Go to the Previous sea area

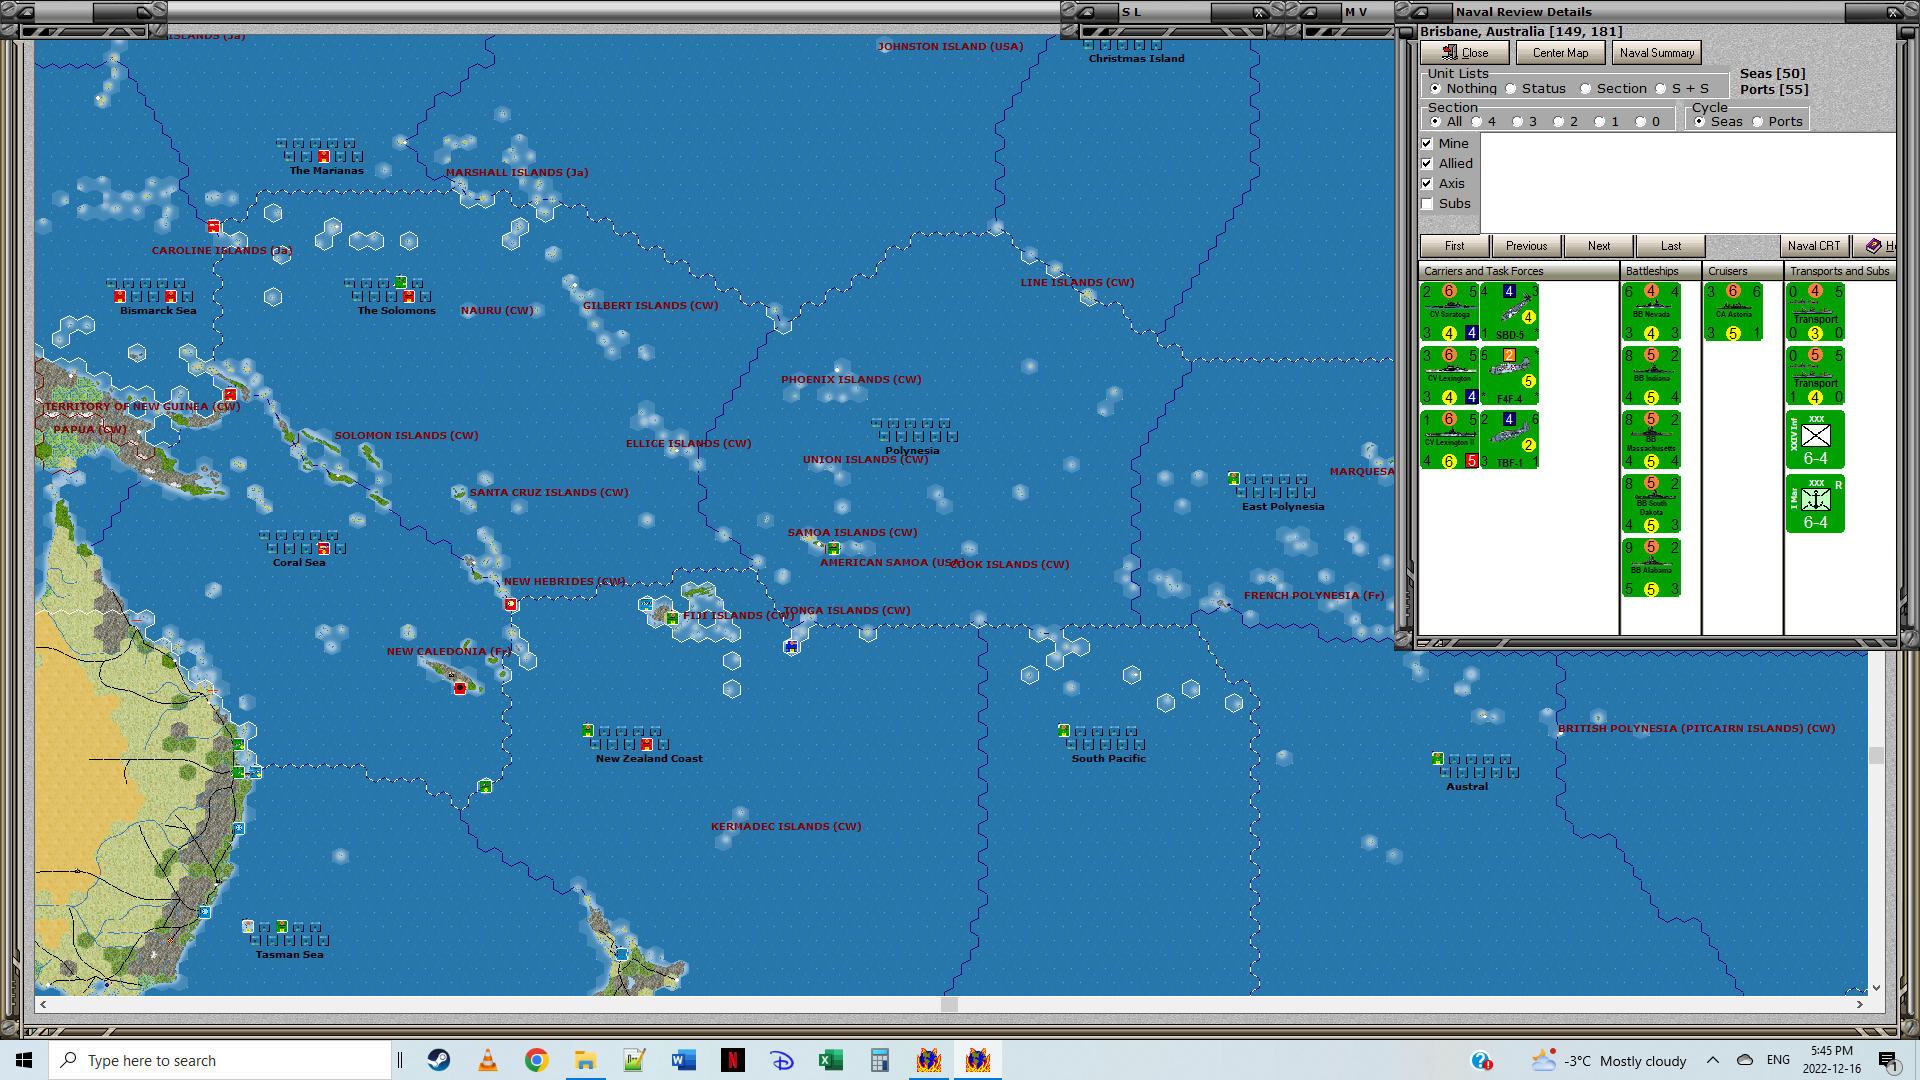(x=1527, y=246)
